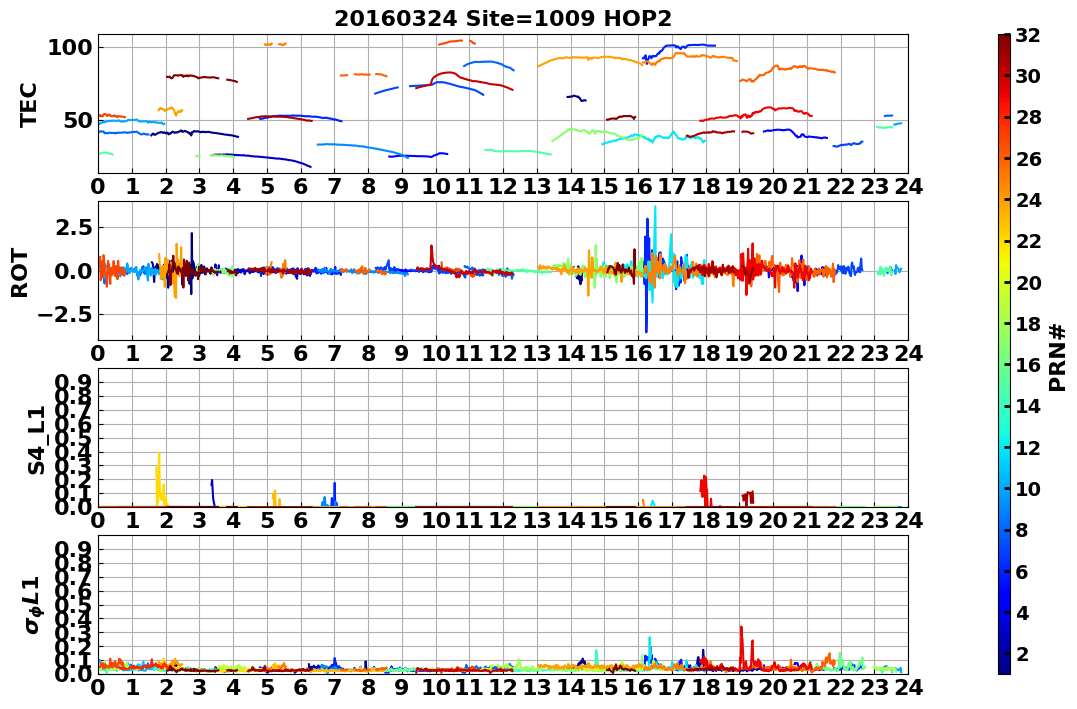This screenshot has height=709, width=1077.
Task: Click colorbar tick label 8
Action: tap(1022, 530)
